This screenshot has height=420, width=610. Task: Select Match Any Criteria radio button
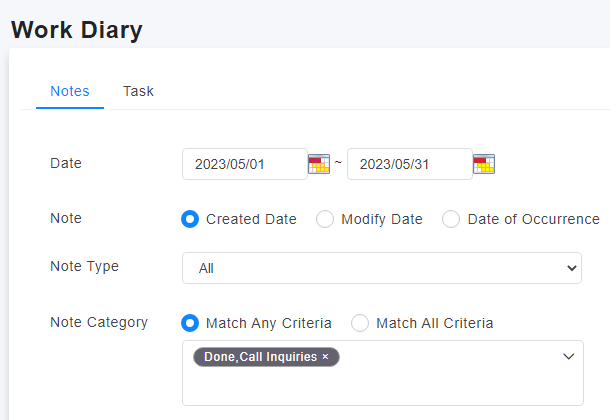pos(190,323)
